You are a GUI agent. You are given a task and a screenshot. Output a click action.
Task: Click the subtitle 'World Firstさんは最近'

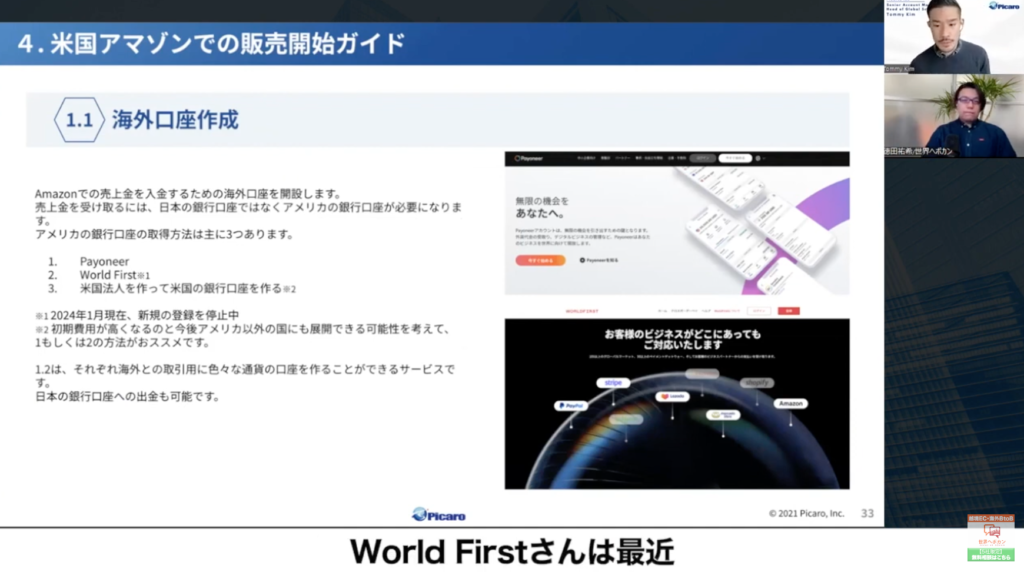(512, 552)
